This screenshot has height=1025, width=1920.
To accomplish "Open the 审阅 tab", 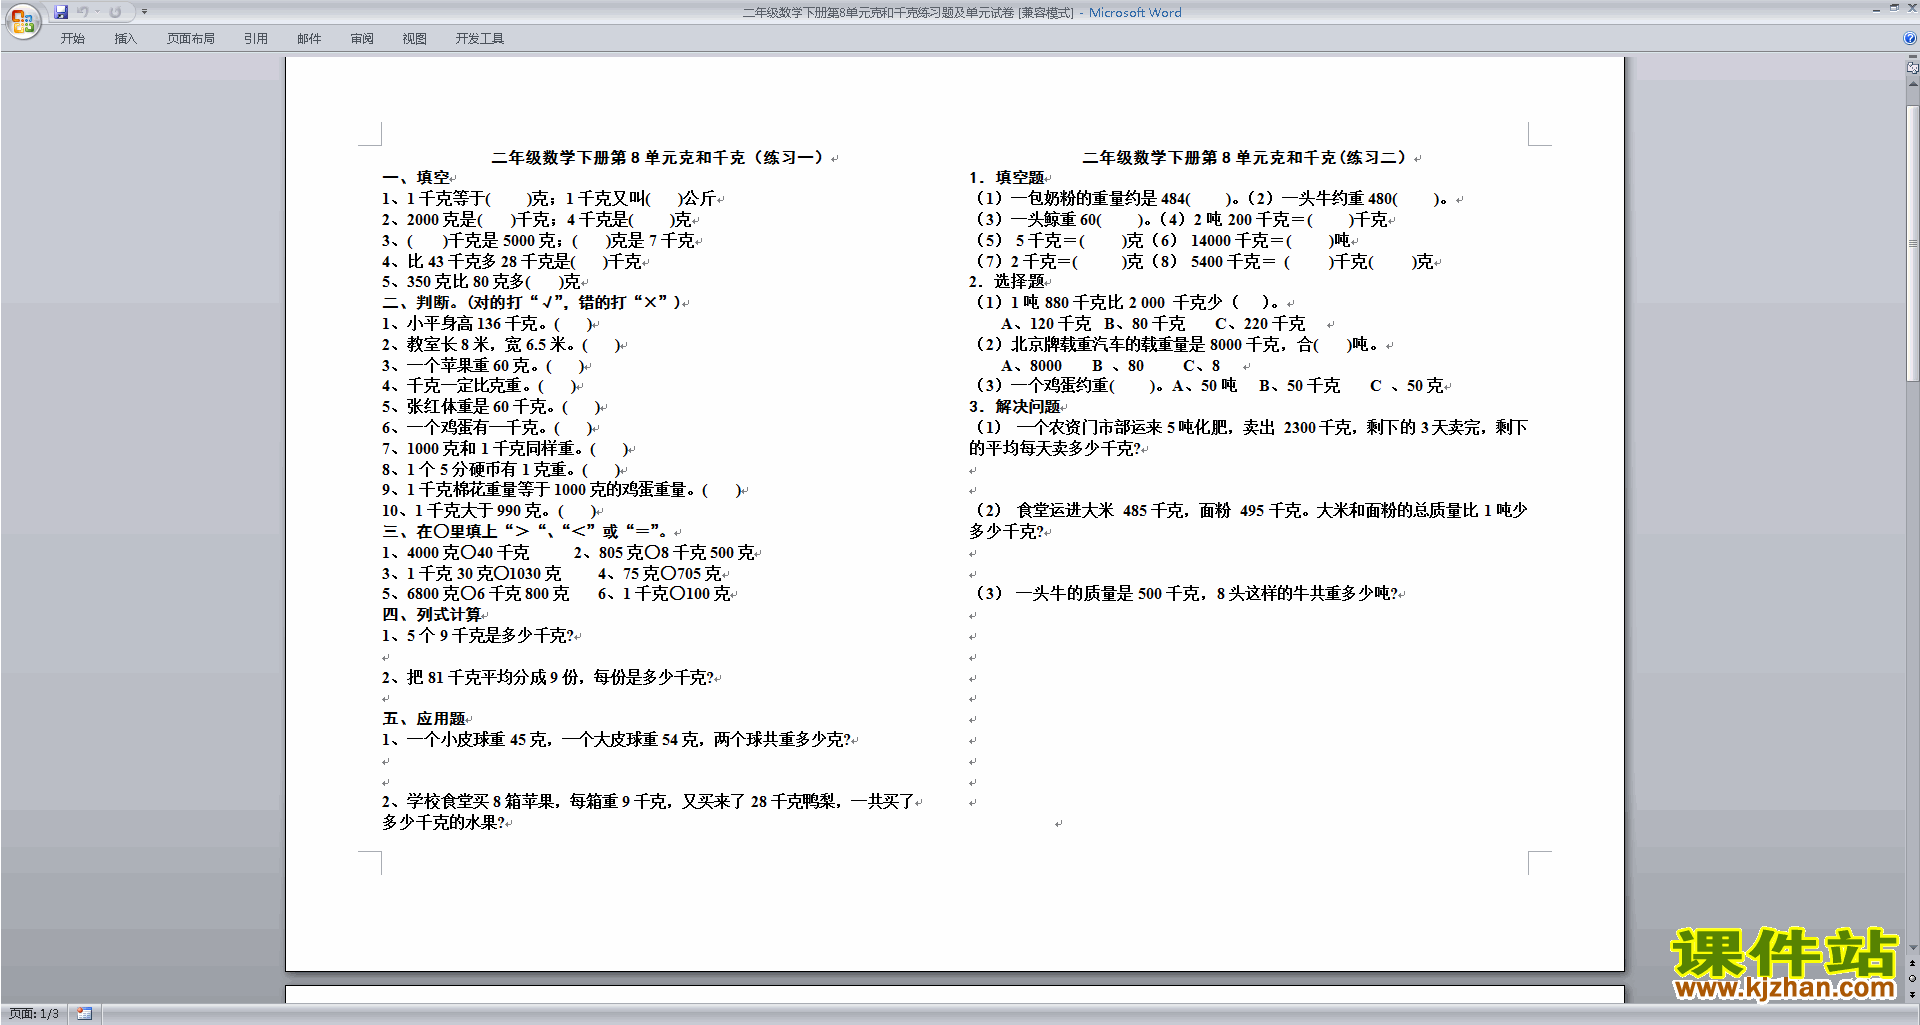I will pos(362,39).
